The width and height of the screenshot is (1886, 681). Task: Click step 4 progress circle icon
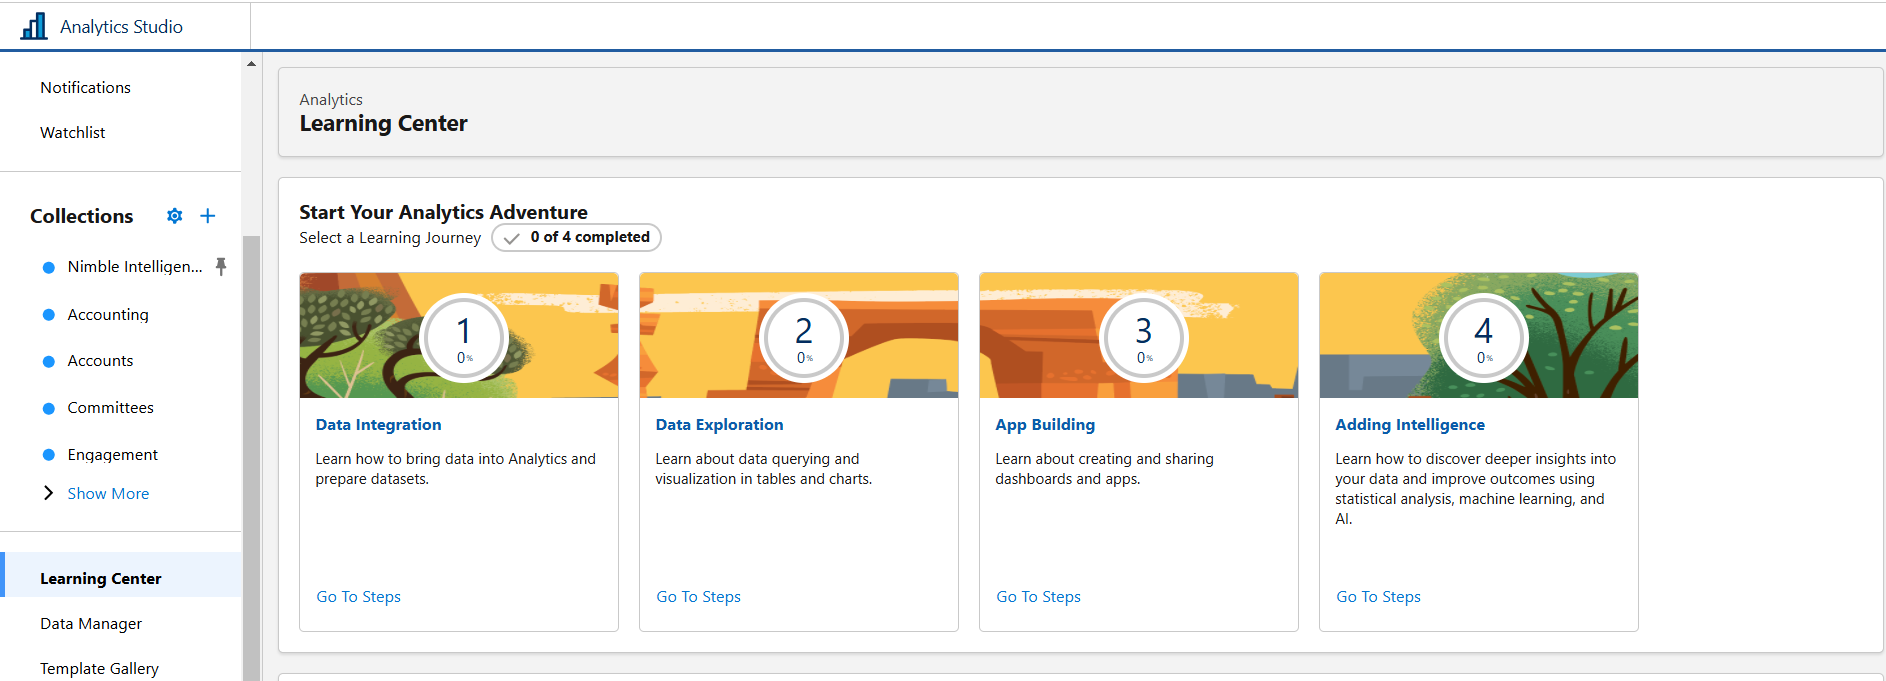pos(1484,338)
